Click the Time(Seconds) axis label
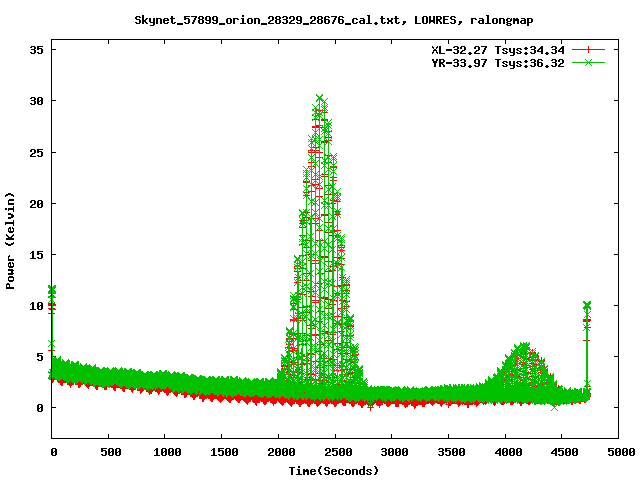Image resolution: width=640 pixels, height=480 pixels. (x=333, y=471)
